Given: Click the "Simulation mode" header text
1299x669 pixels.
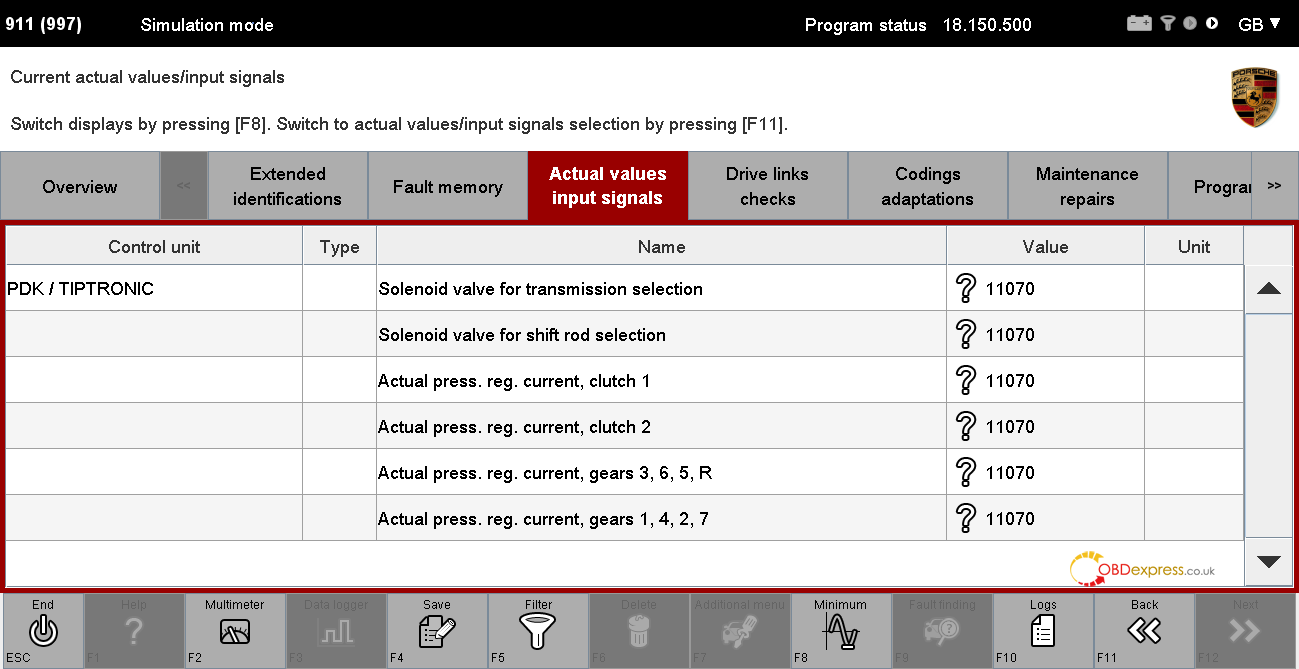Looking at the screenshot, I should pos(207,25).
